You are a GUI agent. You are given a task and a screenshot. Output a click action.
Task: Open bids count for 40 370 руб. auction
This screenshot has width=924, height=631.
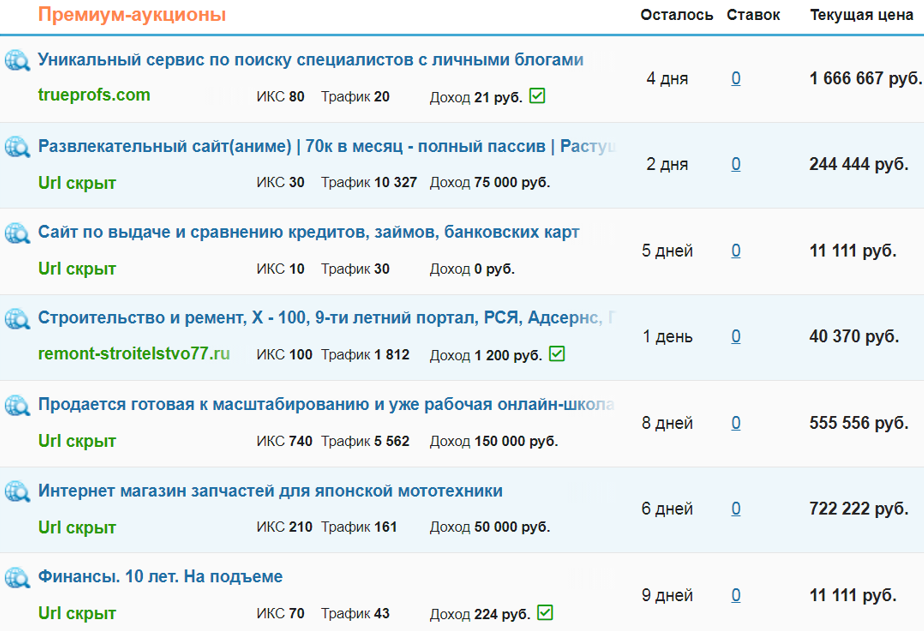point(736,336)
